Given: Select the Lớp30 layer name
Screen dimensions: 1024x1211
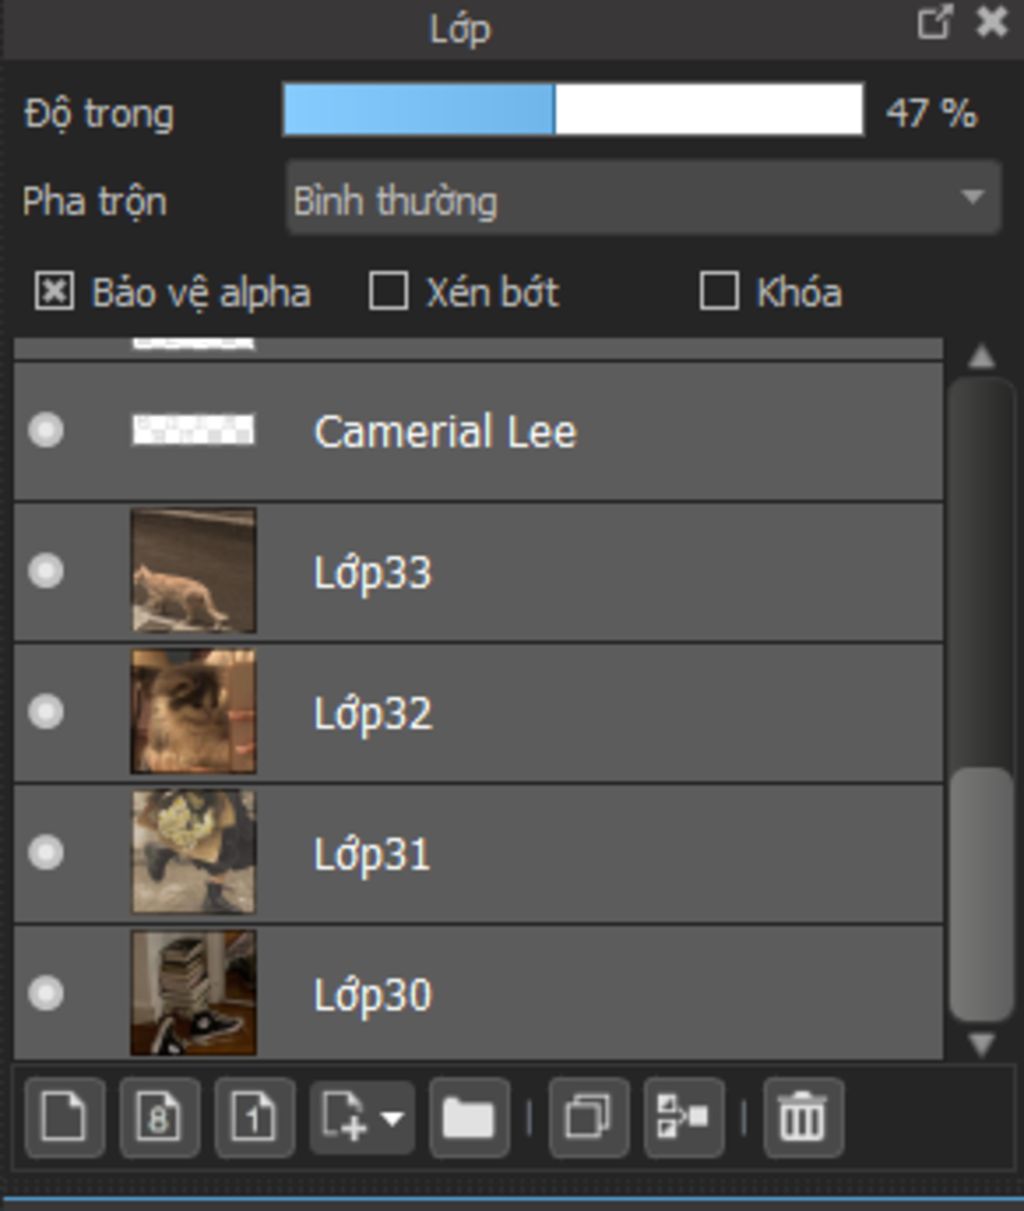Looking at the screenshot, I should coord(373,995).
